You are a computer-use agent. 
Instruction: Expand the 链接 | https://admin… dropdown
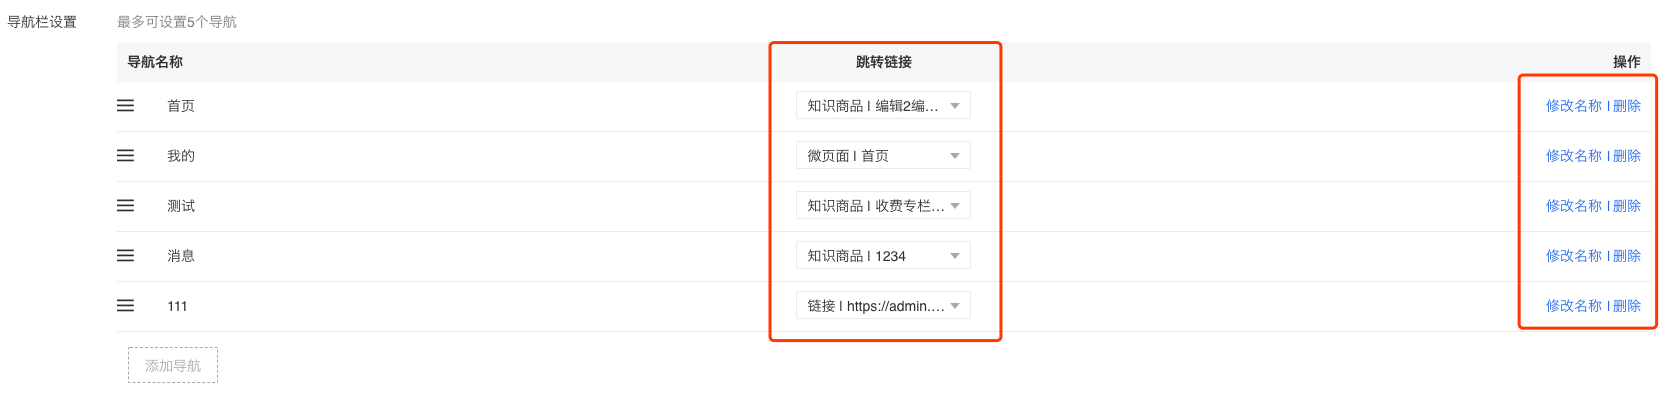(x=883, y=305)
